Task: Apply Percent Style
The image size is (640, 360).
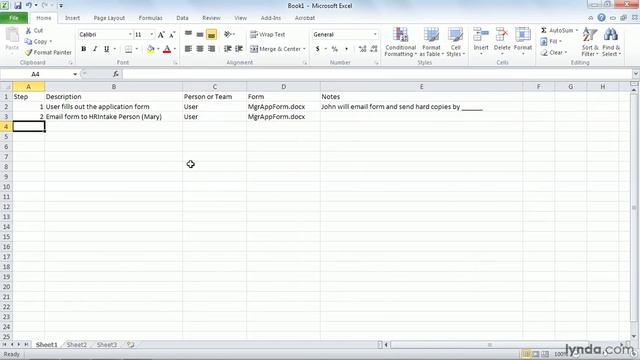Action: (335, 49)
